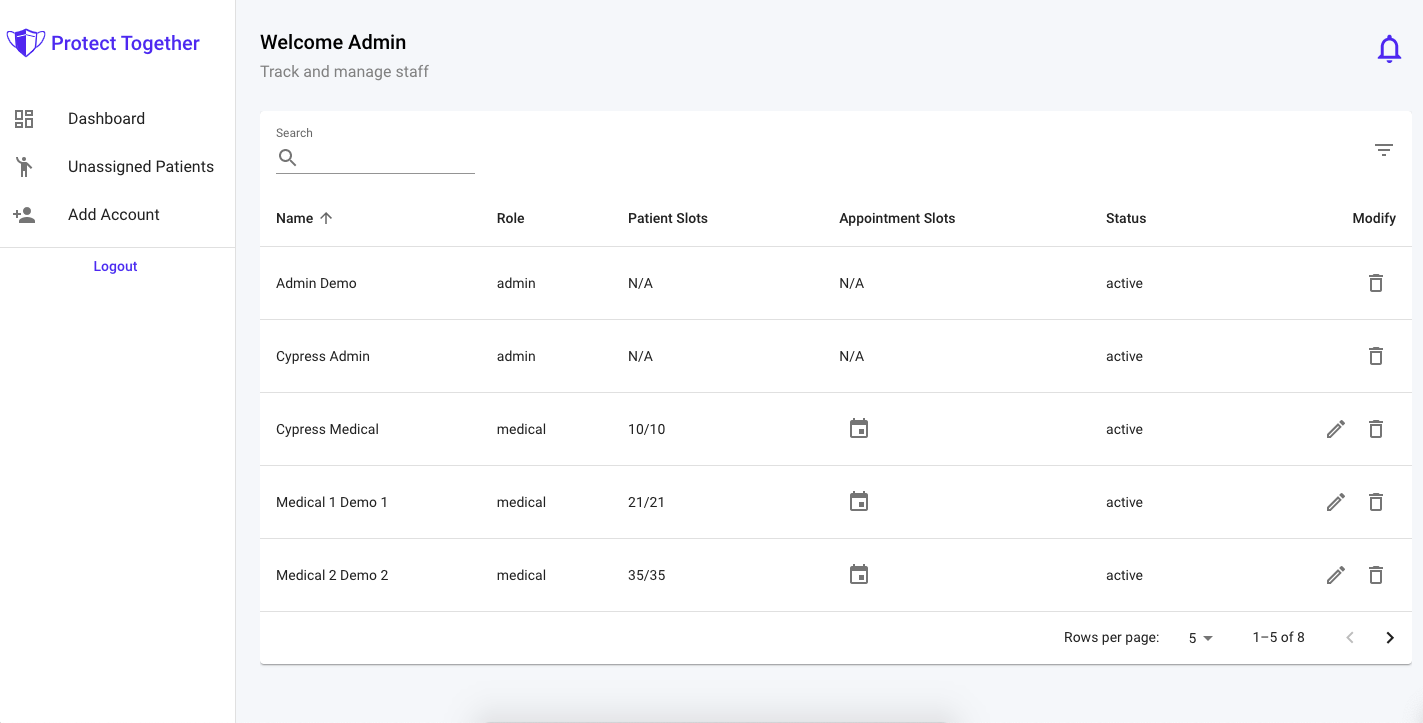The height and width of the screenshot is (723, 1423).
Task: Edit the Medical 2 Demo 2 row
Action: click(1336, 575)
